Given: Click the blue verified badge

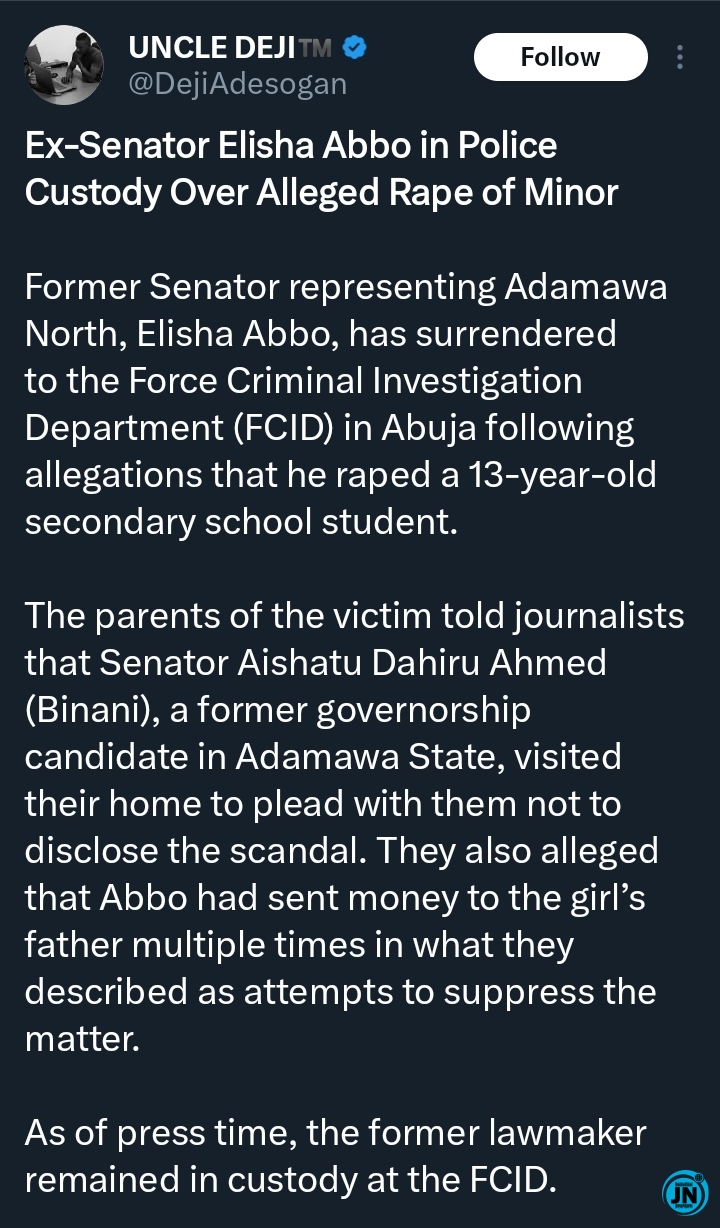Looking at the screenshot, I should coord(354,47).
